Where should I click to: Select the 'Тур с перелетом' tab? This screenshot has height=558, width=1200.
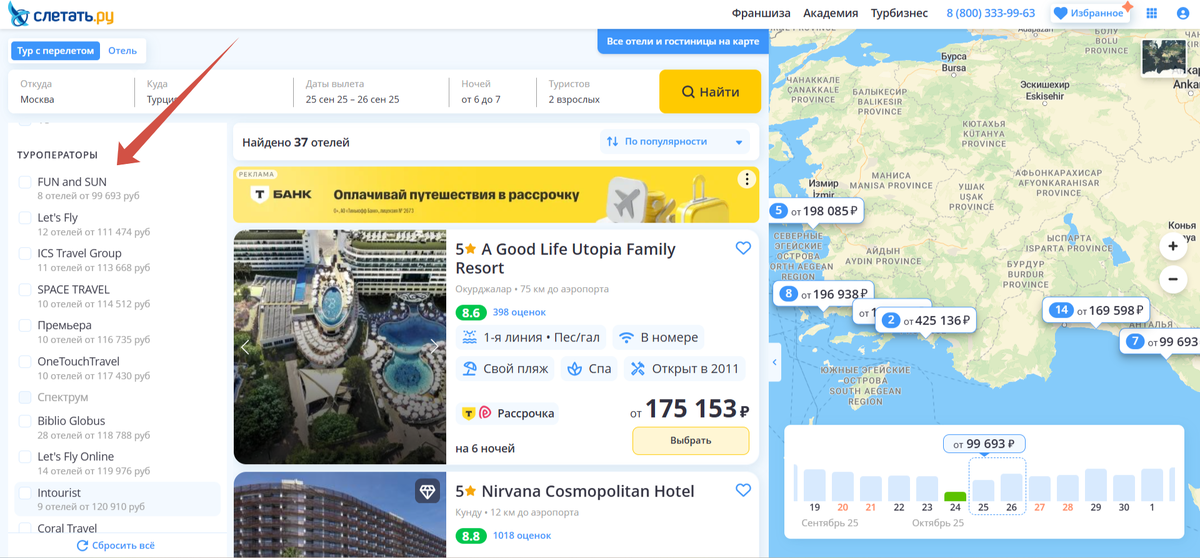[56, 51]
